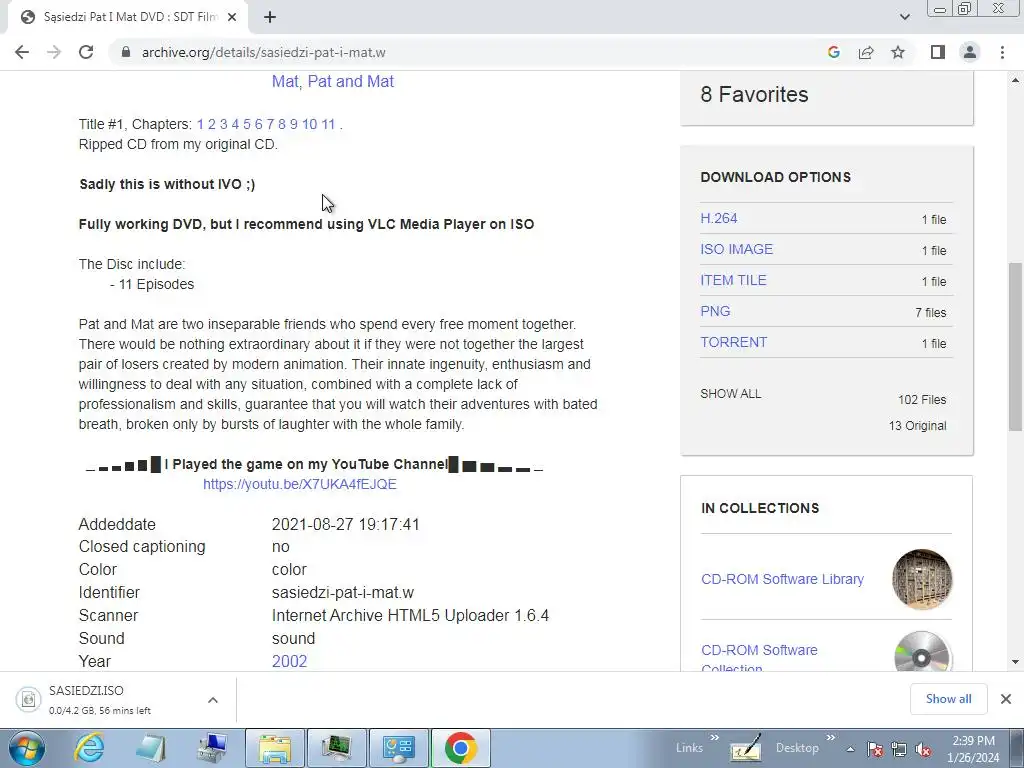Launch Internet Explorer from taskbar
This screenshot has width=1024, height=768.
coord(89,748)
